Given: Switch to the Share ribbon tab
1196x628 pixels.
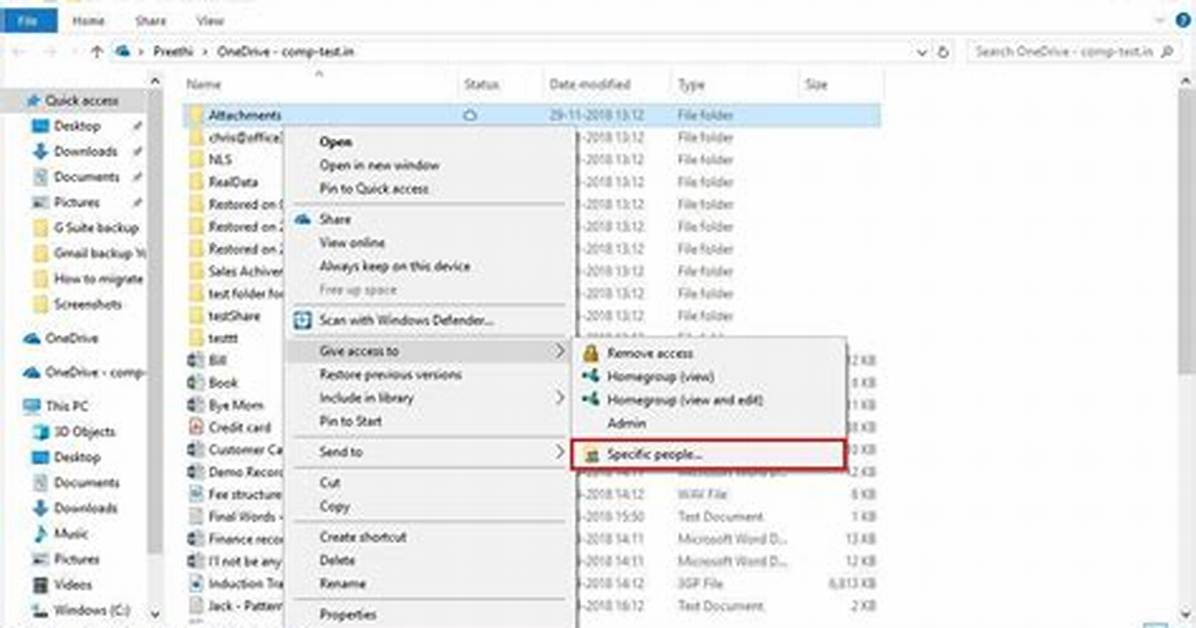Looking at the screenshot, I should coord(150,21).
